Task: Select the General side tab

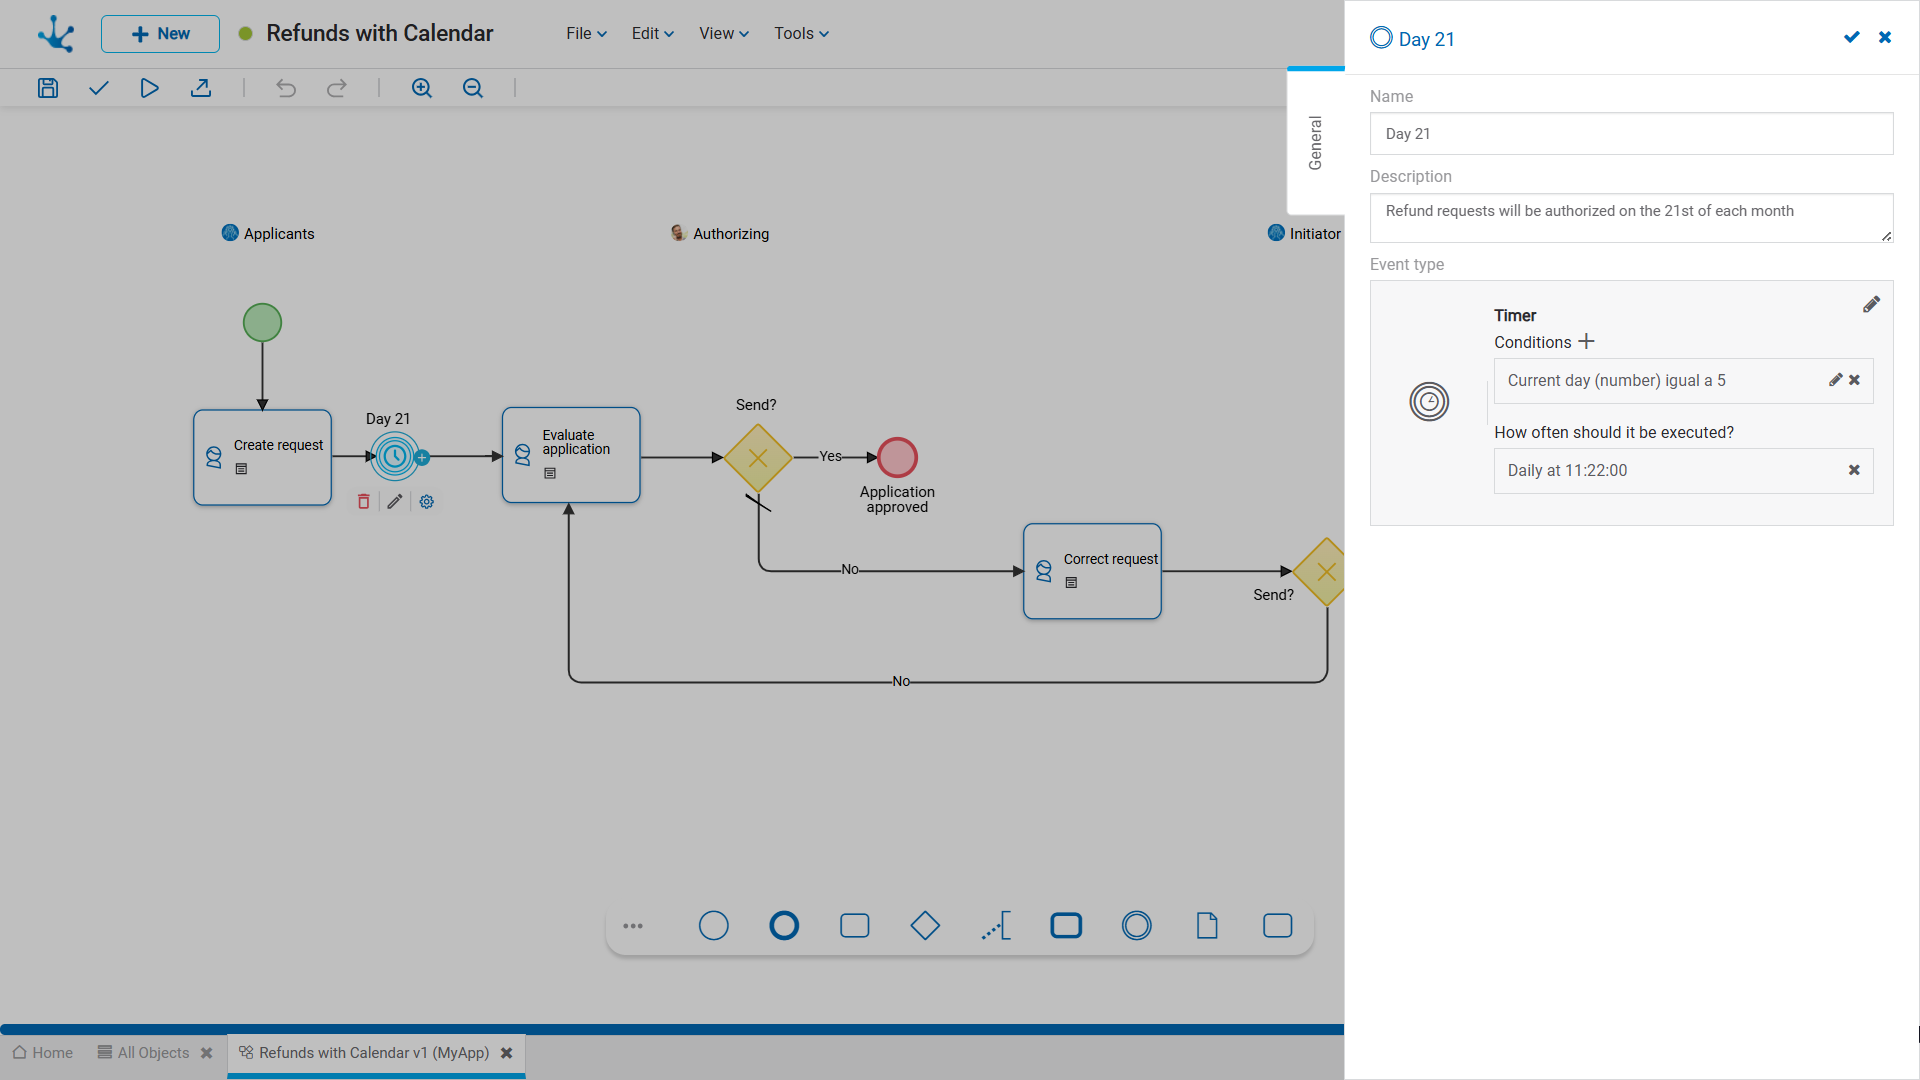Action: tap(1315, 142)
